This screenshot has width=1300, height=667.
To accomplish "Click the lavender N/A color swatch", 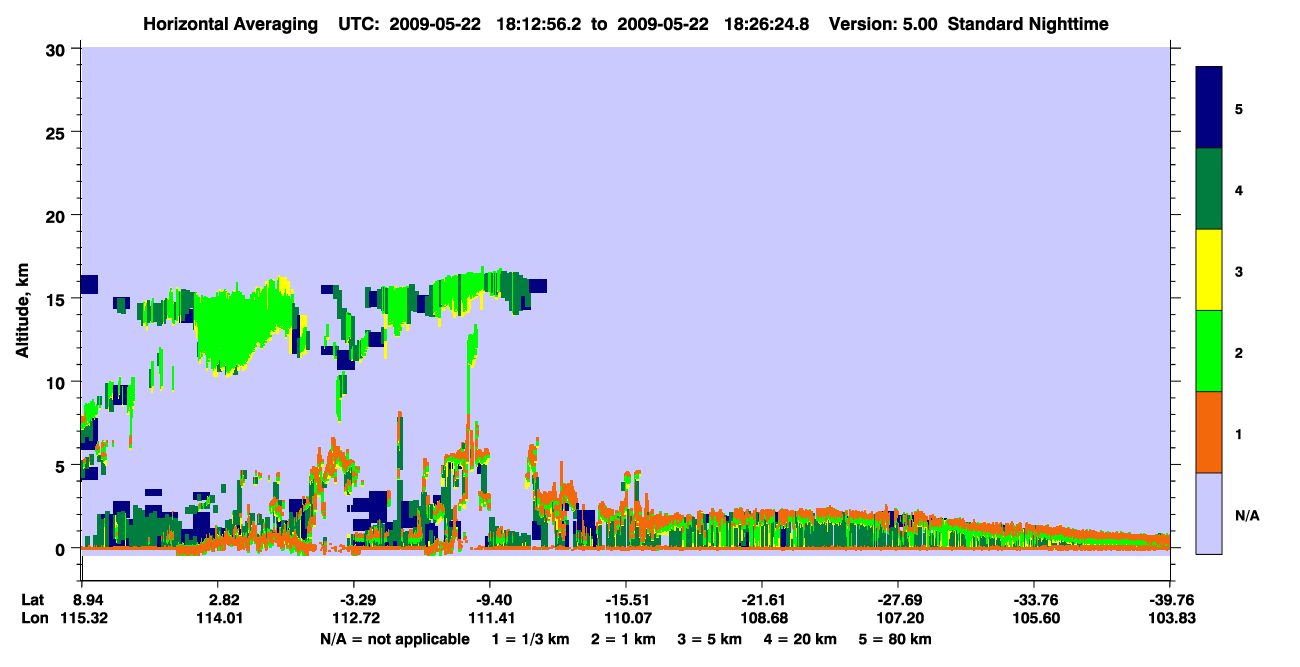I will coord(1209,513).
